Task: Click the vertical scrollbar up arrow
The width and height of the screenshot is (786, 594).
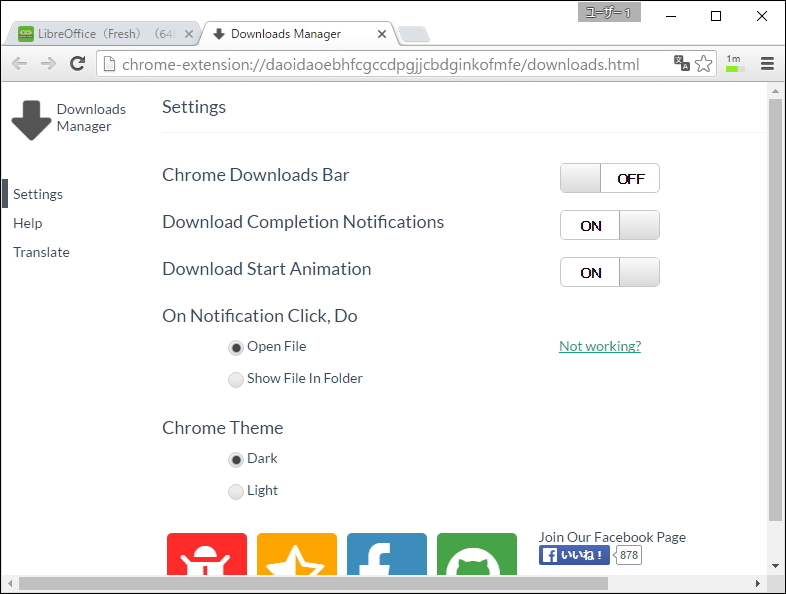Action: click(775, 91)
